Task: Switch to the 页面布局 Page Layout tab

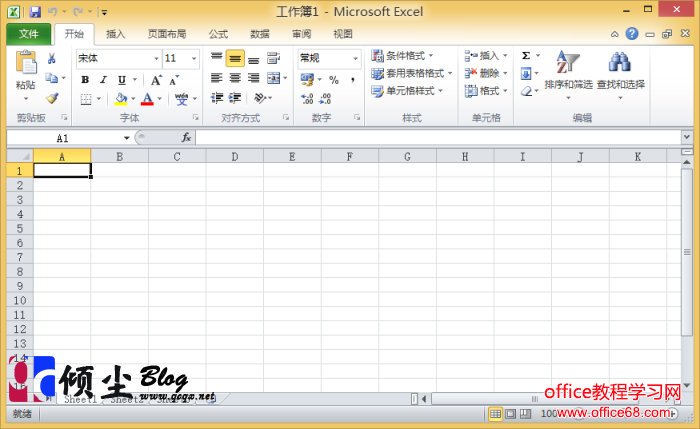Action: [167, 34]
